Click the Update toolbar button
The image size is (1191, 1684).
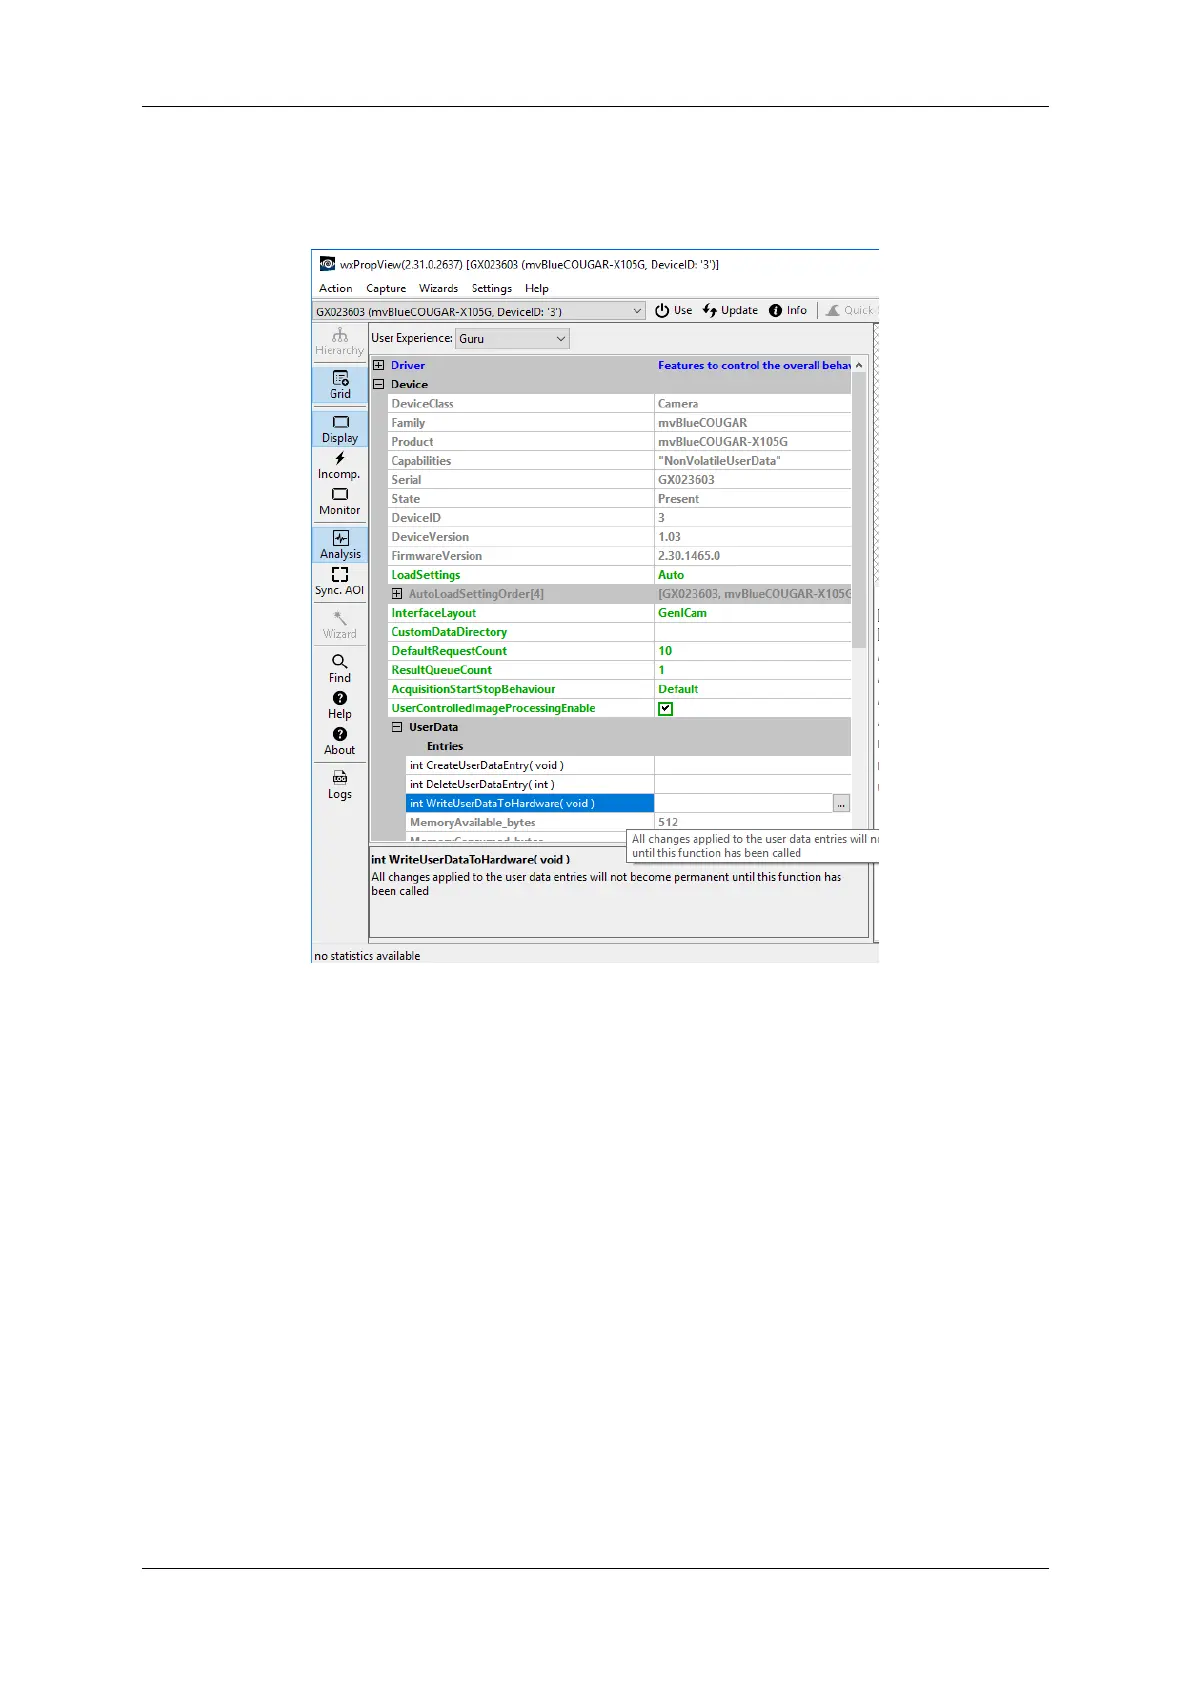coord(730,310)
